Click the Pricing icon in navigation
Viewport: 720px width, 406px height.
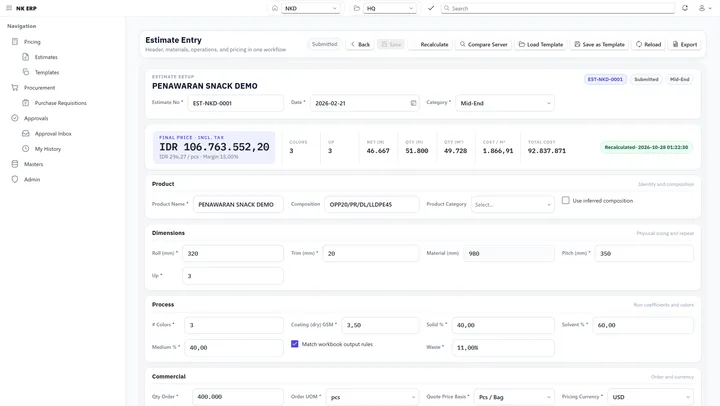pos(15,41)
